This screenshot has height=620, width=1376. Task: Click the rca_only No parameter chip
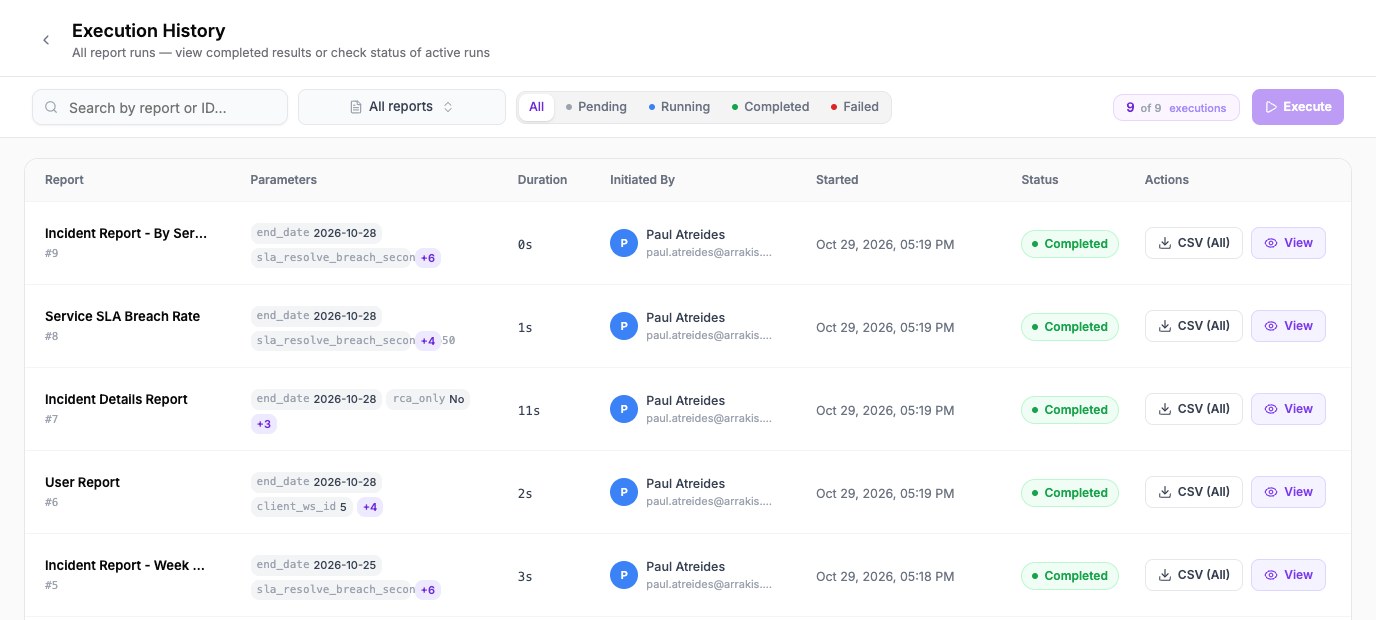coord(428,399)
